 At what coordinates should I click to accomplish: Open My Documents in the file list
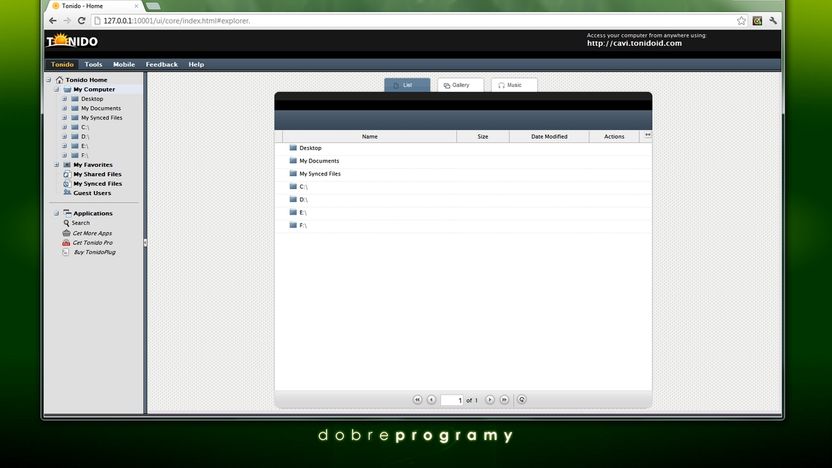click(x=319, y=161)
